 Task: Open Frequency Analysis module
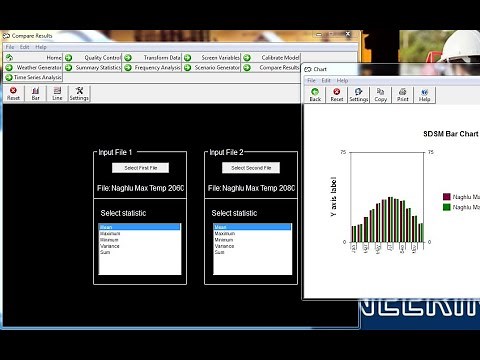(x=152, y=68)
